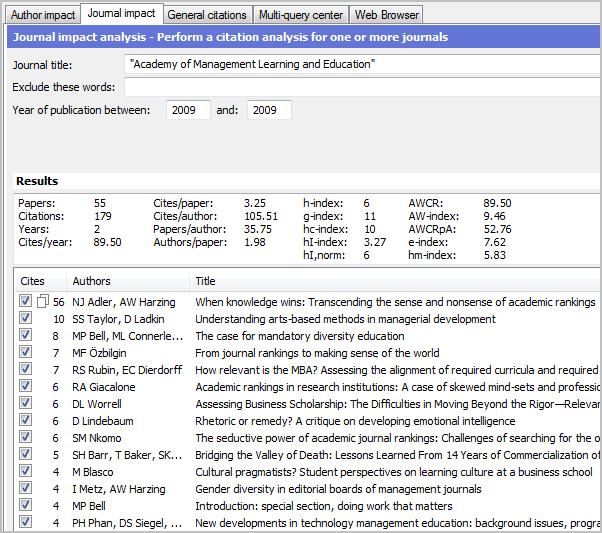Toggle checkbox for PH Phan, DS Siegel row
The image size is (602, 533).
click(x=25, y=521)
